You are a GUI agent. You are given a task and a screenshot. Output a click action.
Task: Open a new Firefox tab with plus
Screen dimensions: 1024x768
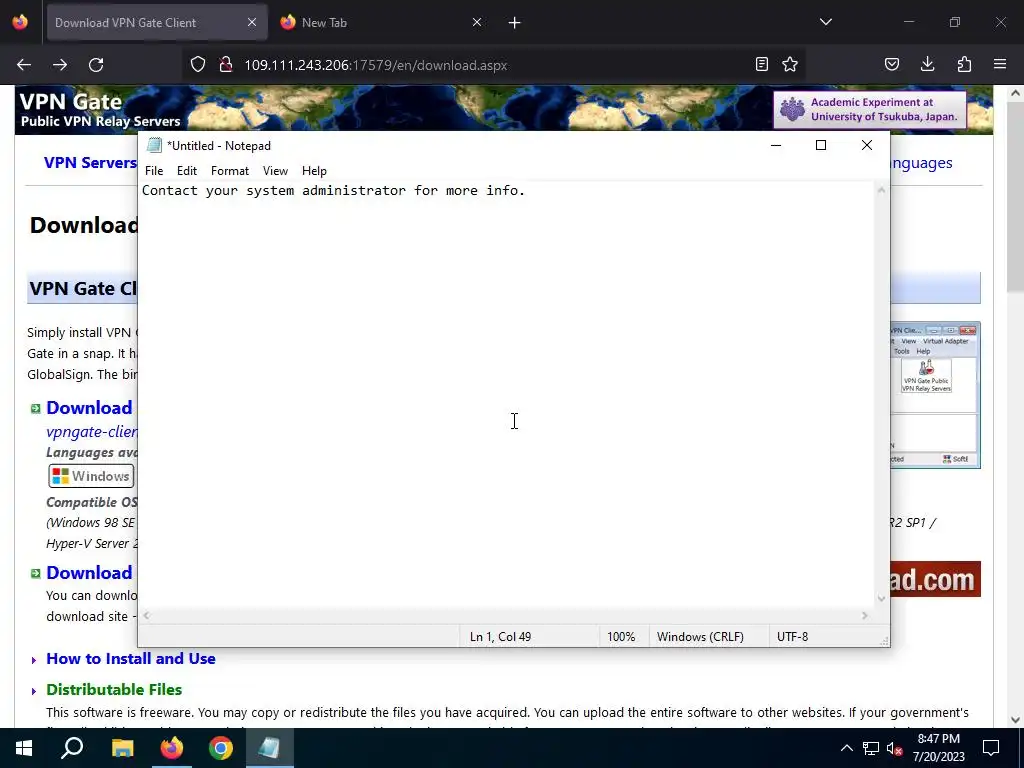pos(515,23)
